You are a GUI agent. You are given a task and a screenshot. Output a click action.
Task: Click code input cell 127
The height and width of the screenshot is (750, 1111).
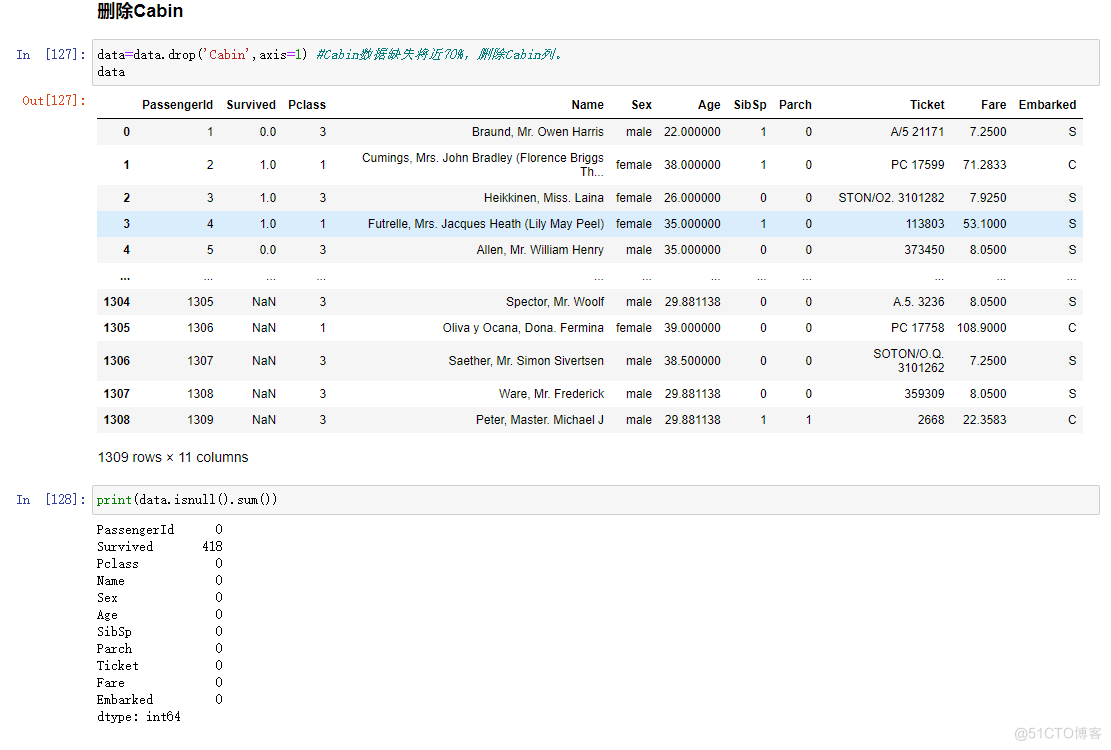click(x=595, y=63)
